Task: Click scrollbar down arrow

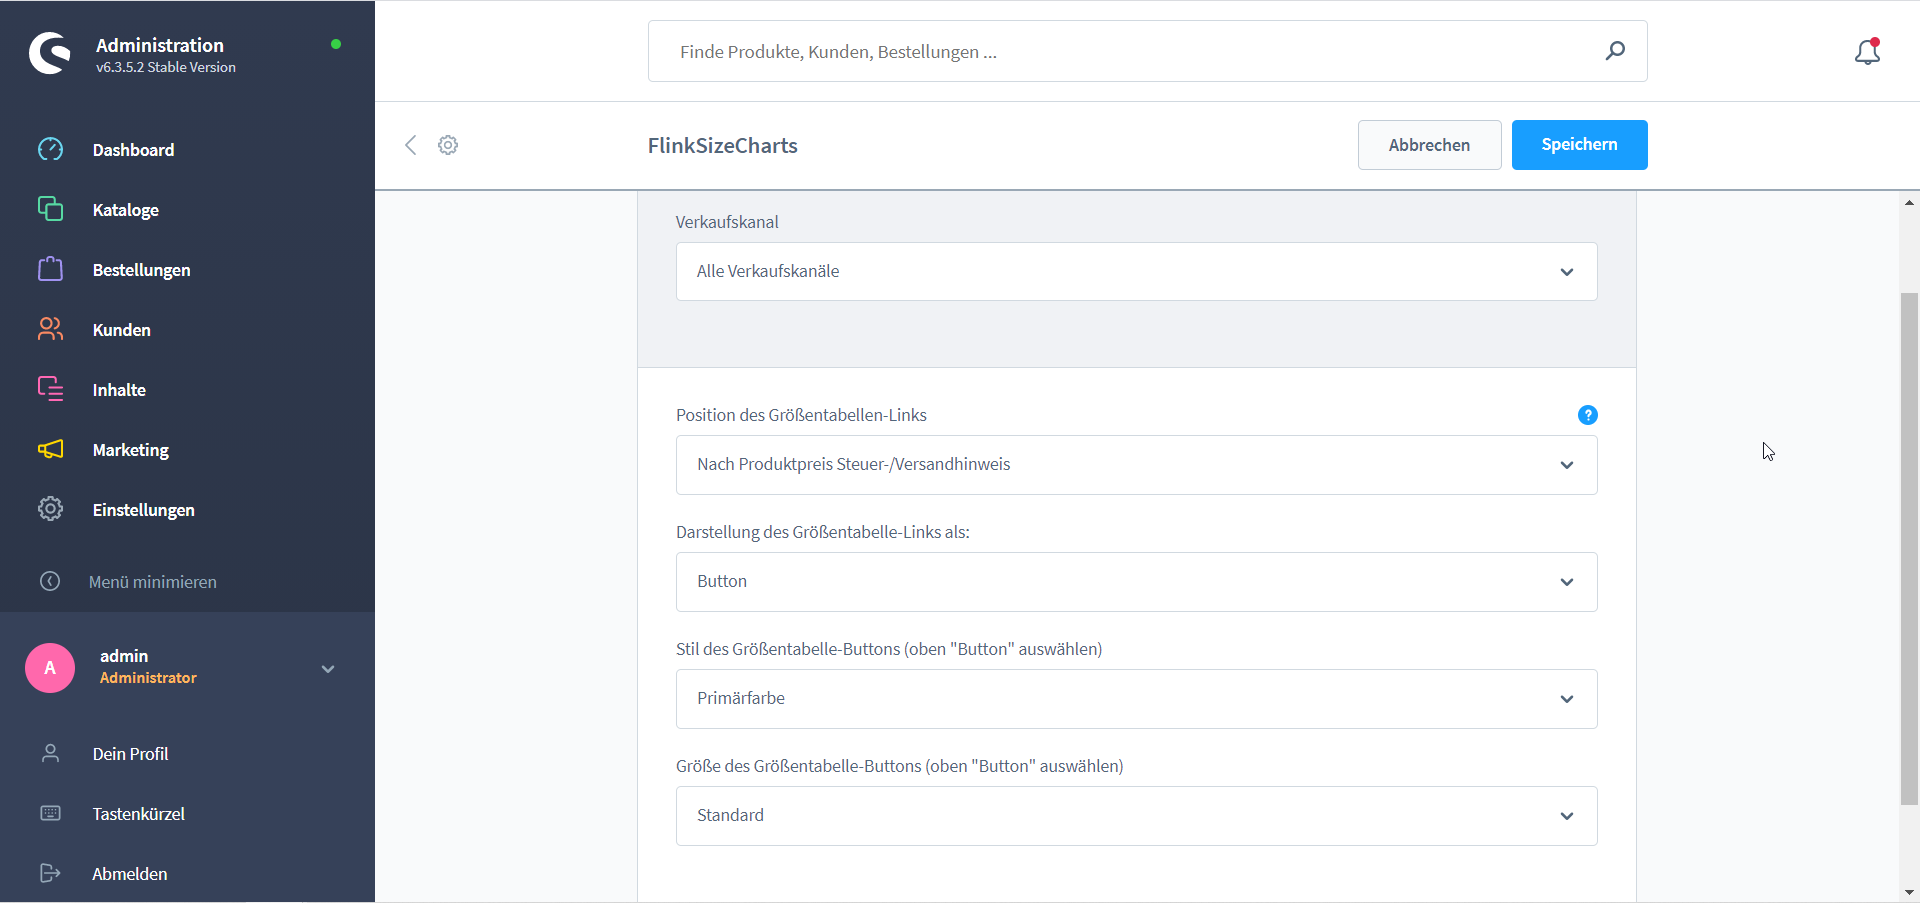Action: click(1909, 892)
